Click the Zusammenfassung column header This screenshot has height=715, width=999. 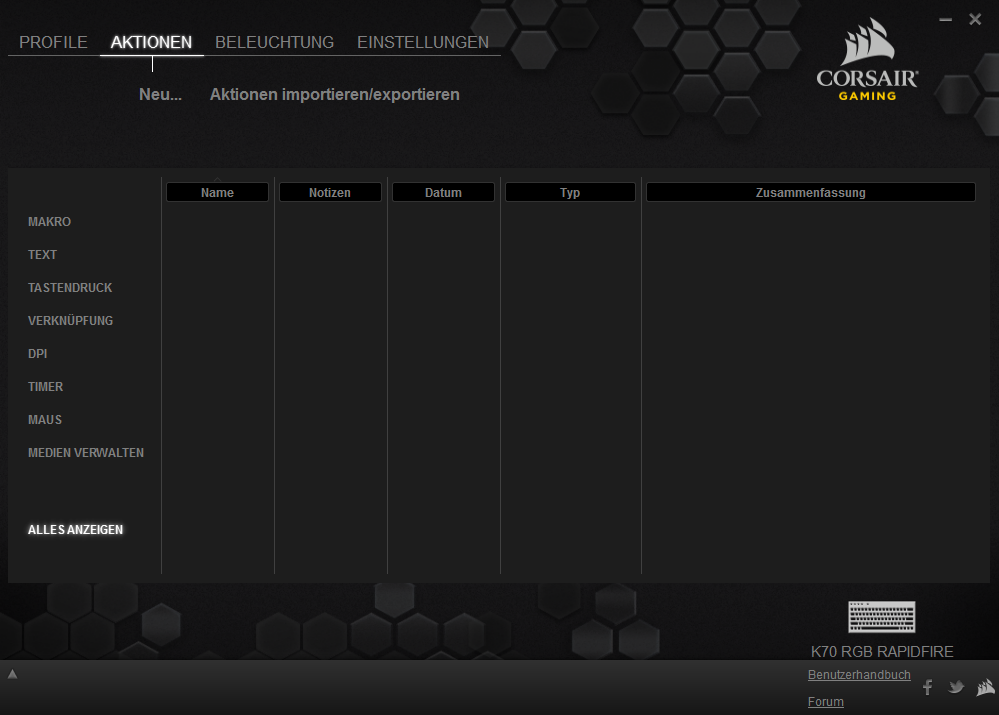(x=810, y=193)
